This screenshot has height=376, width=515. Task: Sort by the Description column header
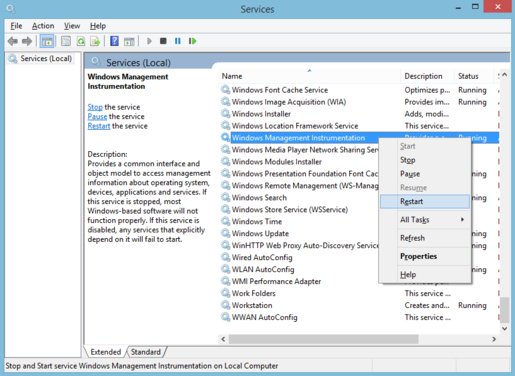pyautogui.click(x=427, y=76)
